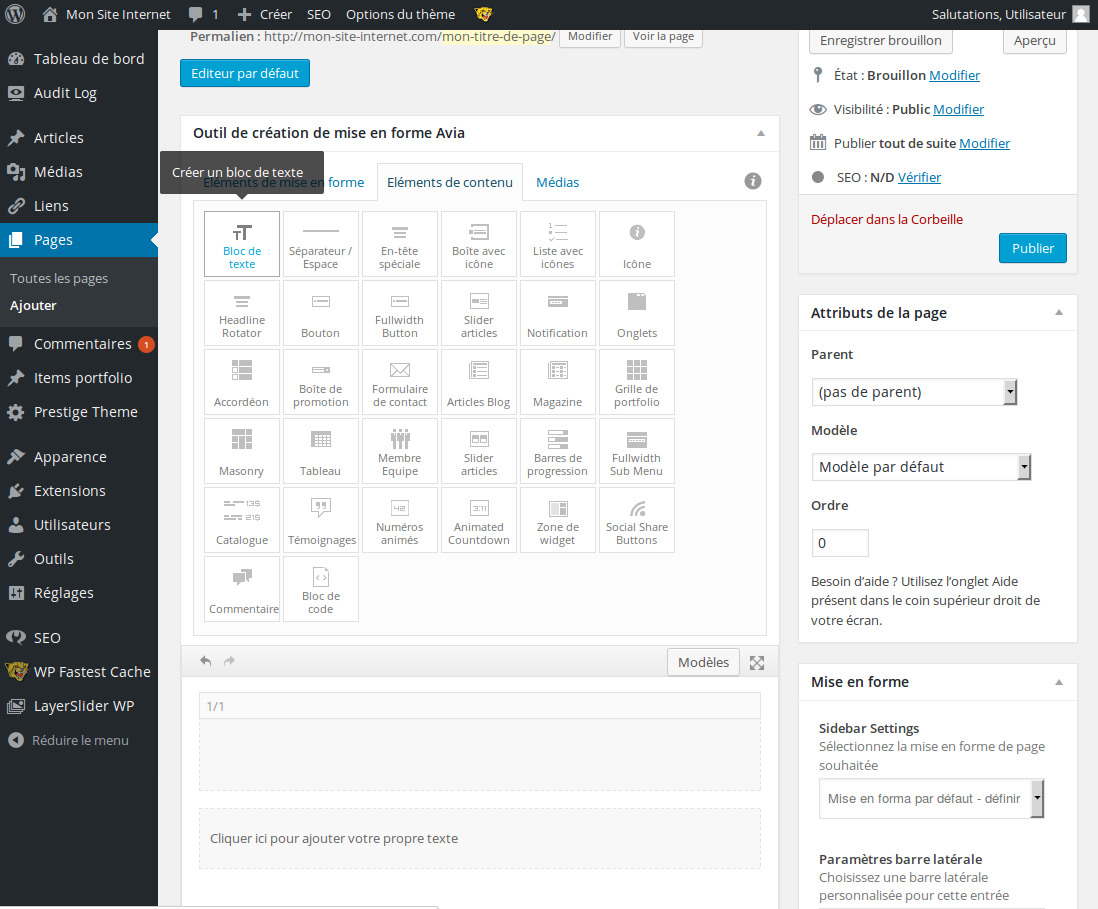Insert Articles Blog element
The image size is (1098, 909).
pos(479,382)
